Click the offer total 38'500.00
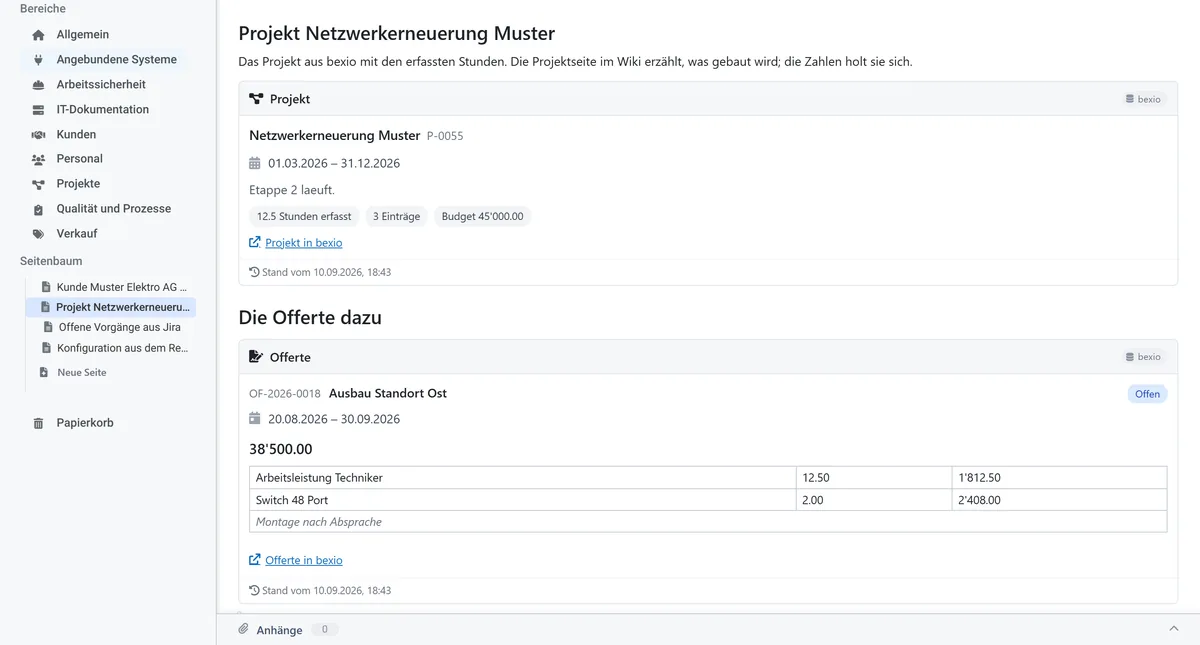Screen dimensions: 1200x645 281,449
